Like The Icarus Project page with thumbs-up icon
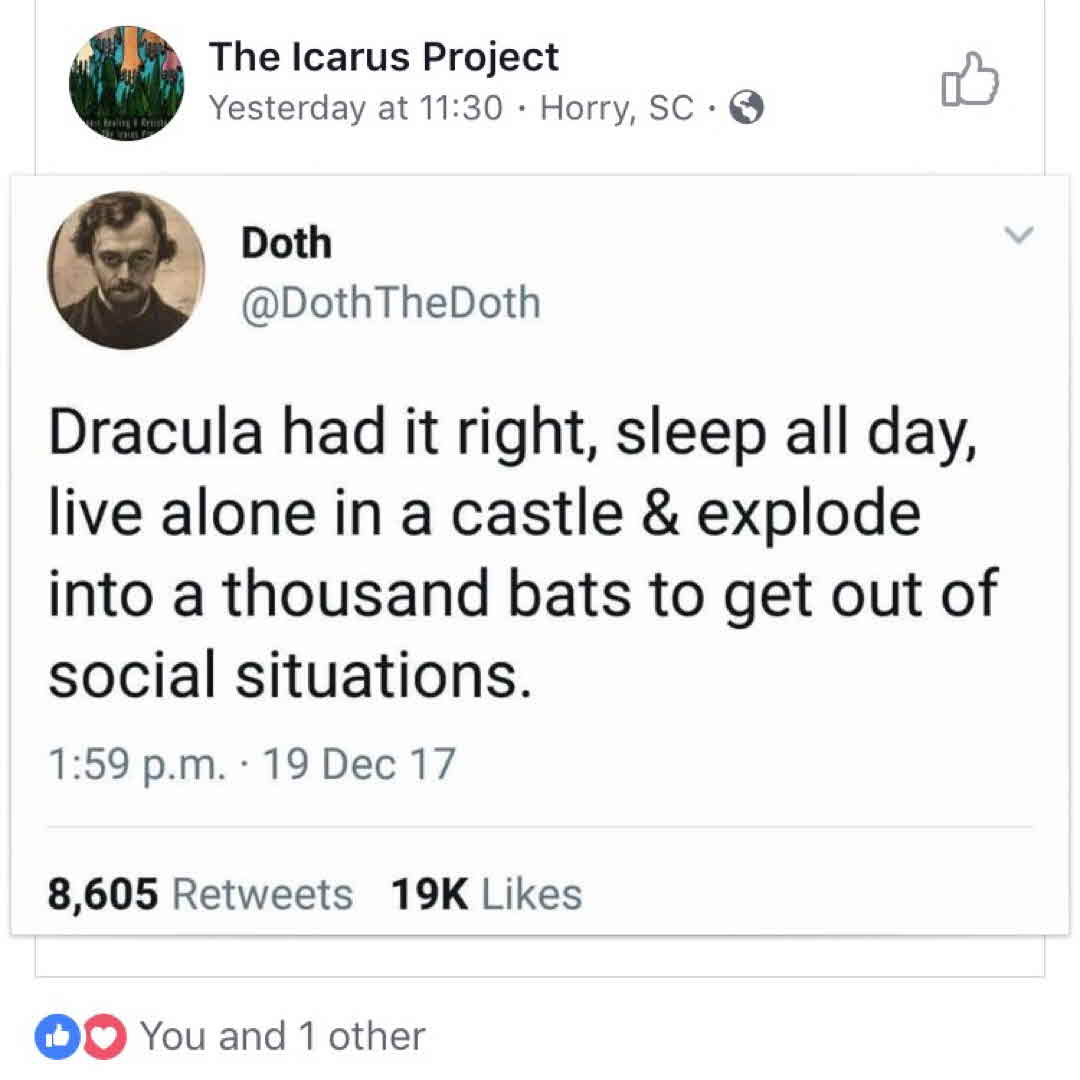This screenshot has height=1080, width=1080. pyautogui.click(x=969, y=80)
